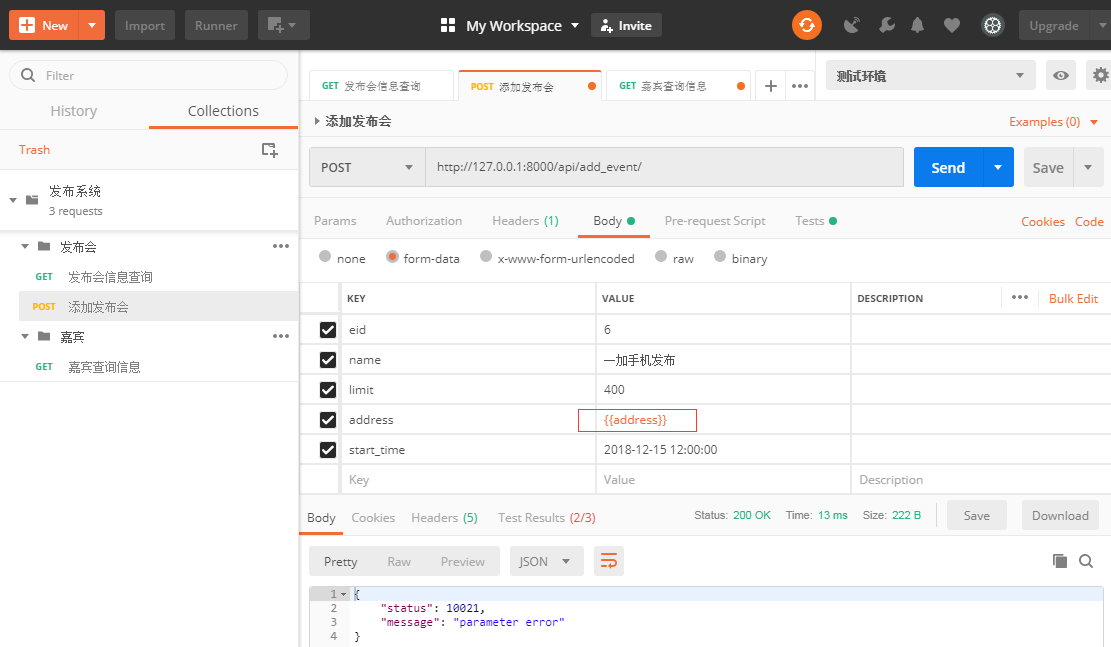Uncheck the name parameter checkbox

[x=327, y=360]
